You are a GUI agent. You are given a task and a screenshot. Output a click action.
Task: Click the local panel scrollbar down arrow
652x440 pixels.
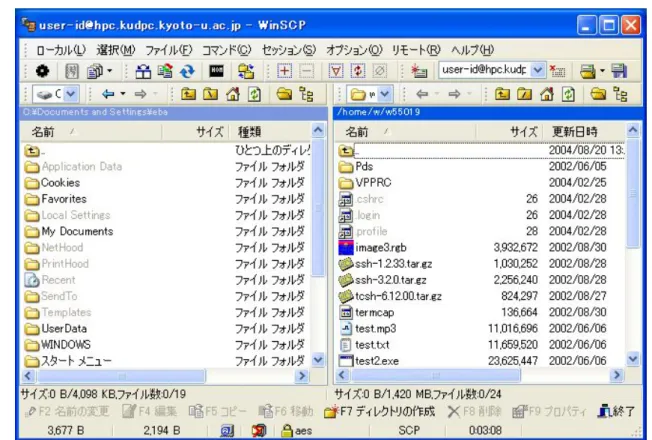pyautogui.click(x=318, y=359)
